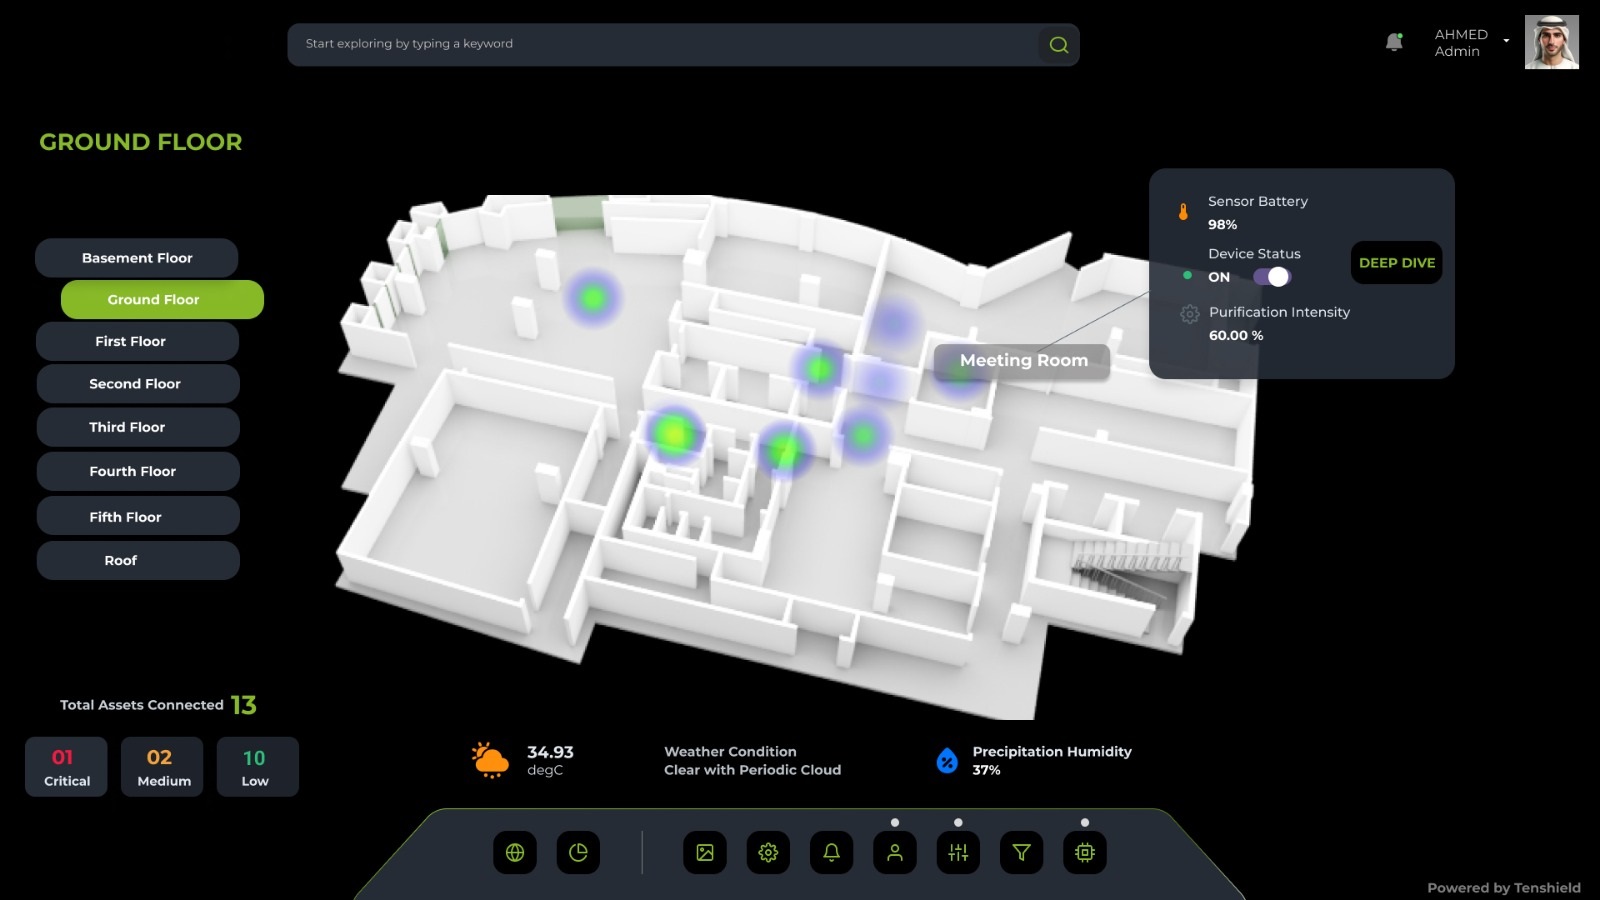The image size is (1600, 900).
Task: Click the DEEP DIVE button
Action: click(1396, 263)
